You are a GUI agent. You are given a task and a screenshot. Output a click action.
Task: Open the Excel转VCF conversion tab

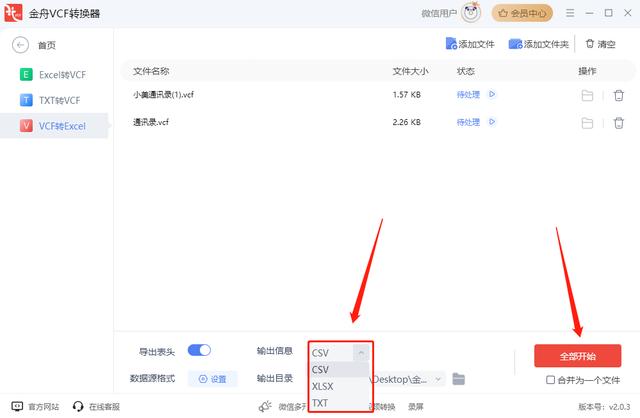pyautogui.click(x=53, y=75)
